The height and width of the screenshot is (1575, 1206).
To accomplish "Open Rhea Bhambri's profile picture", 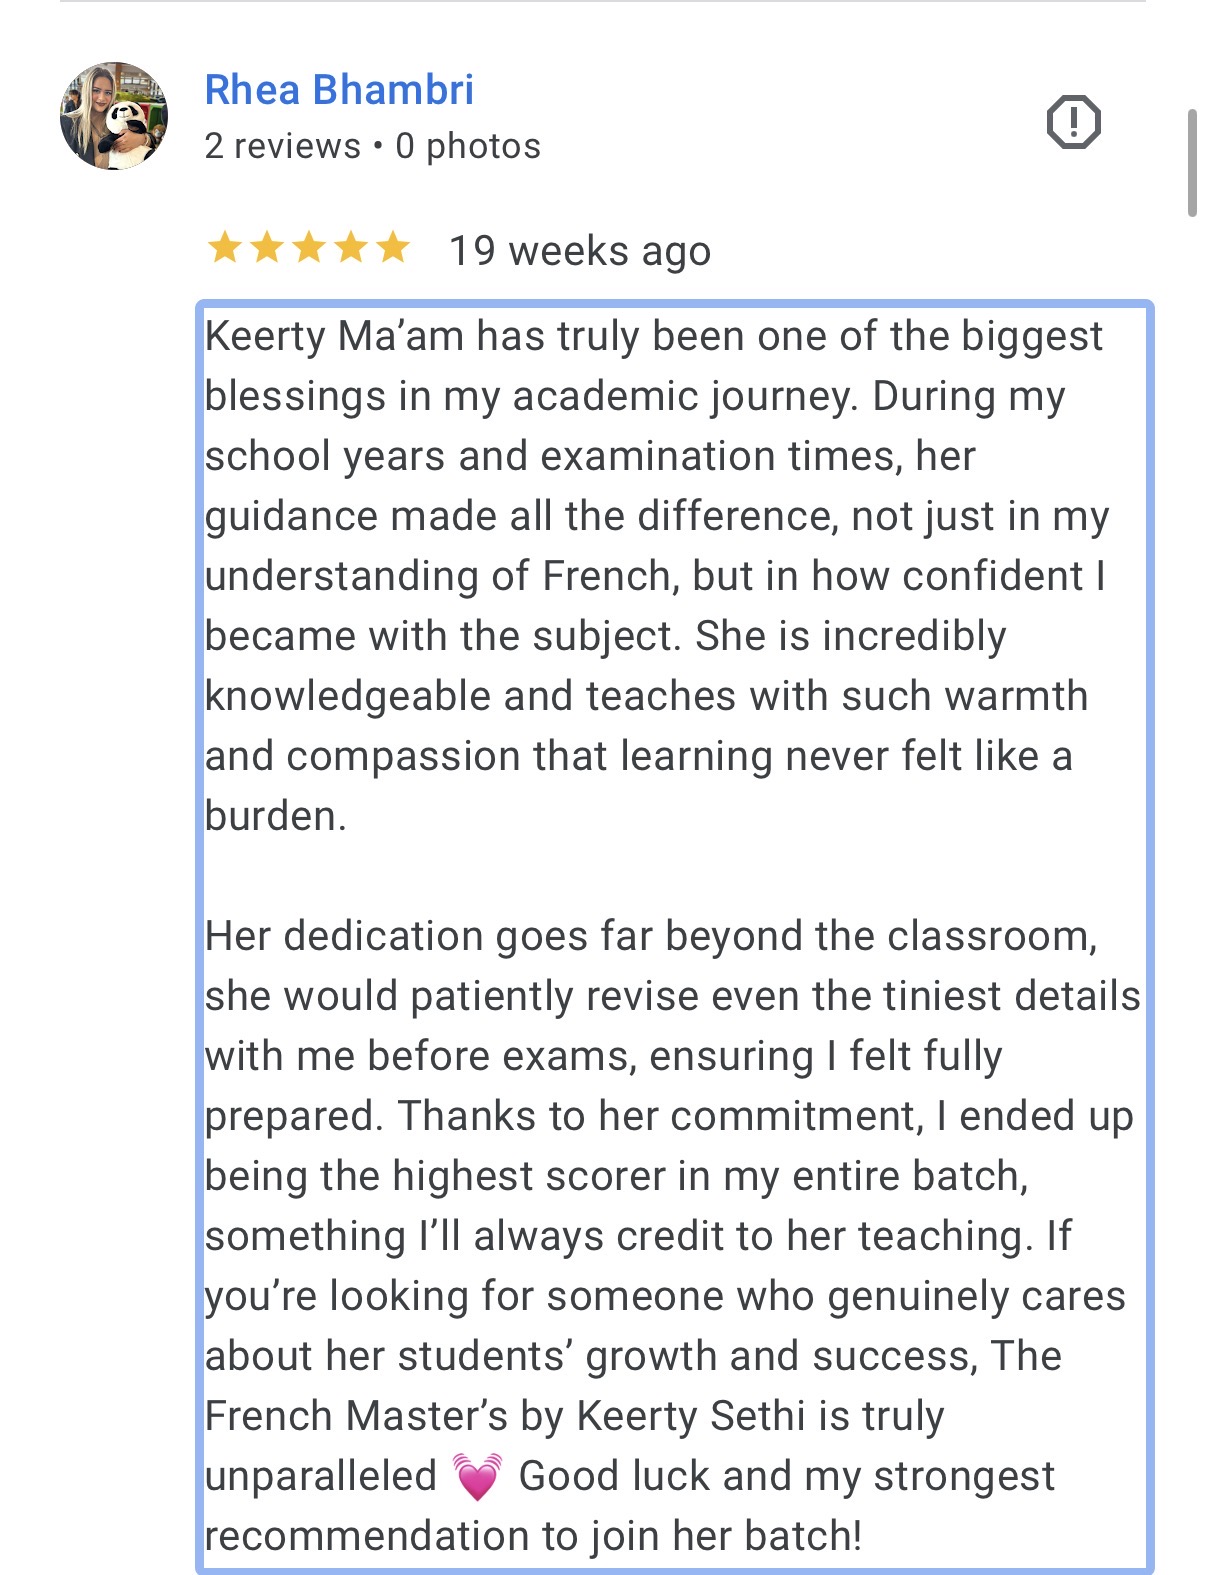I will (x=114, y=116).
